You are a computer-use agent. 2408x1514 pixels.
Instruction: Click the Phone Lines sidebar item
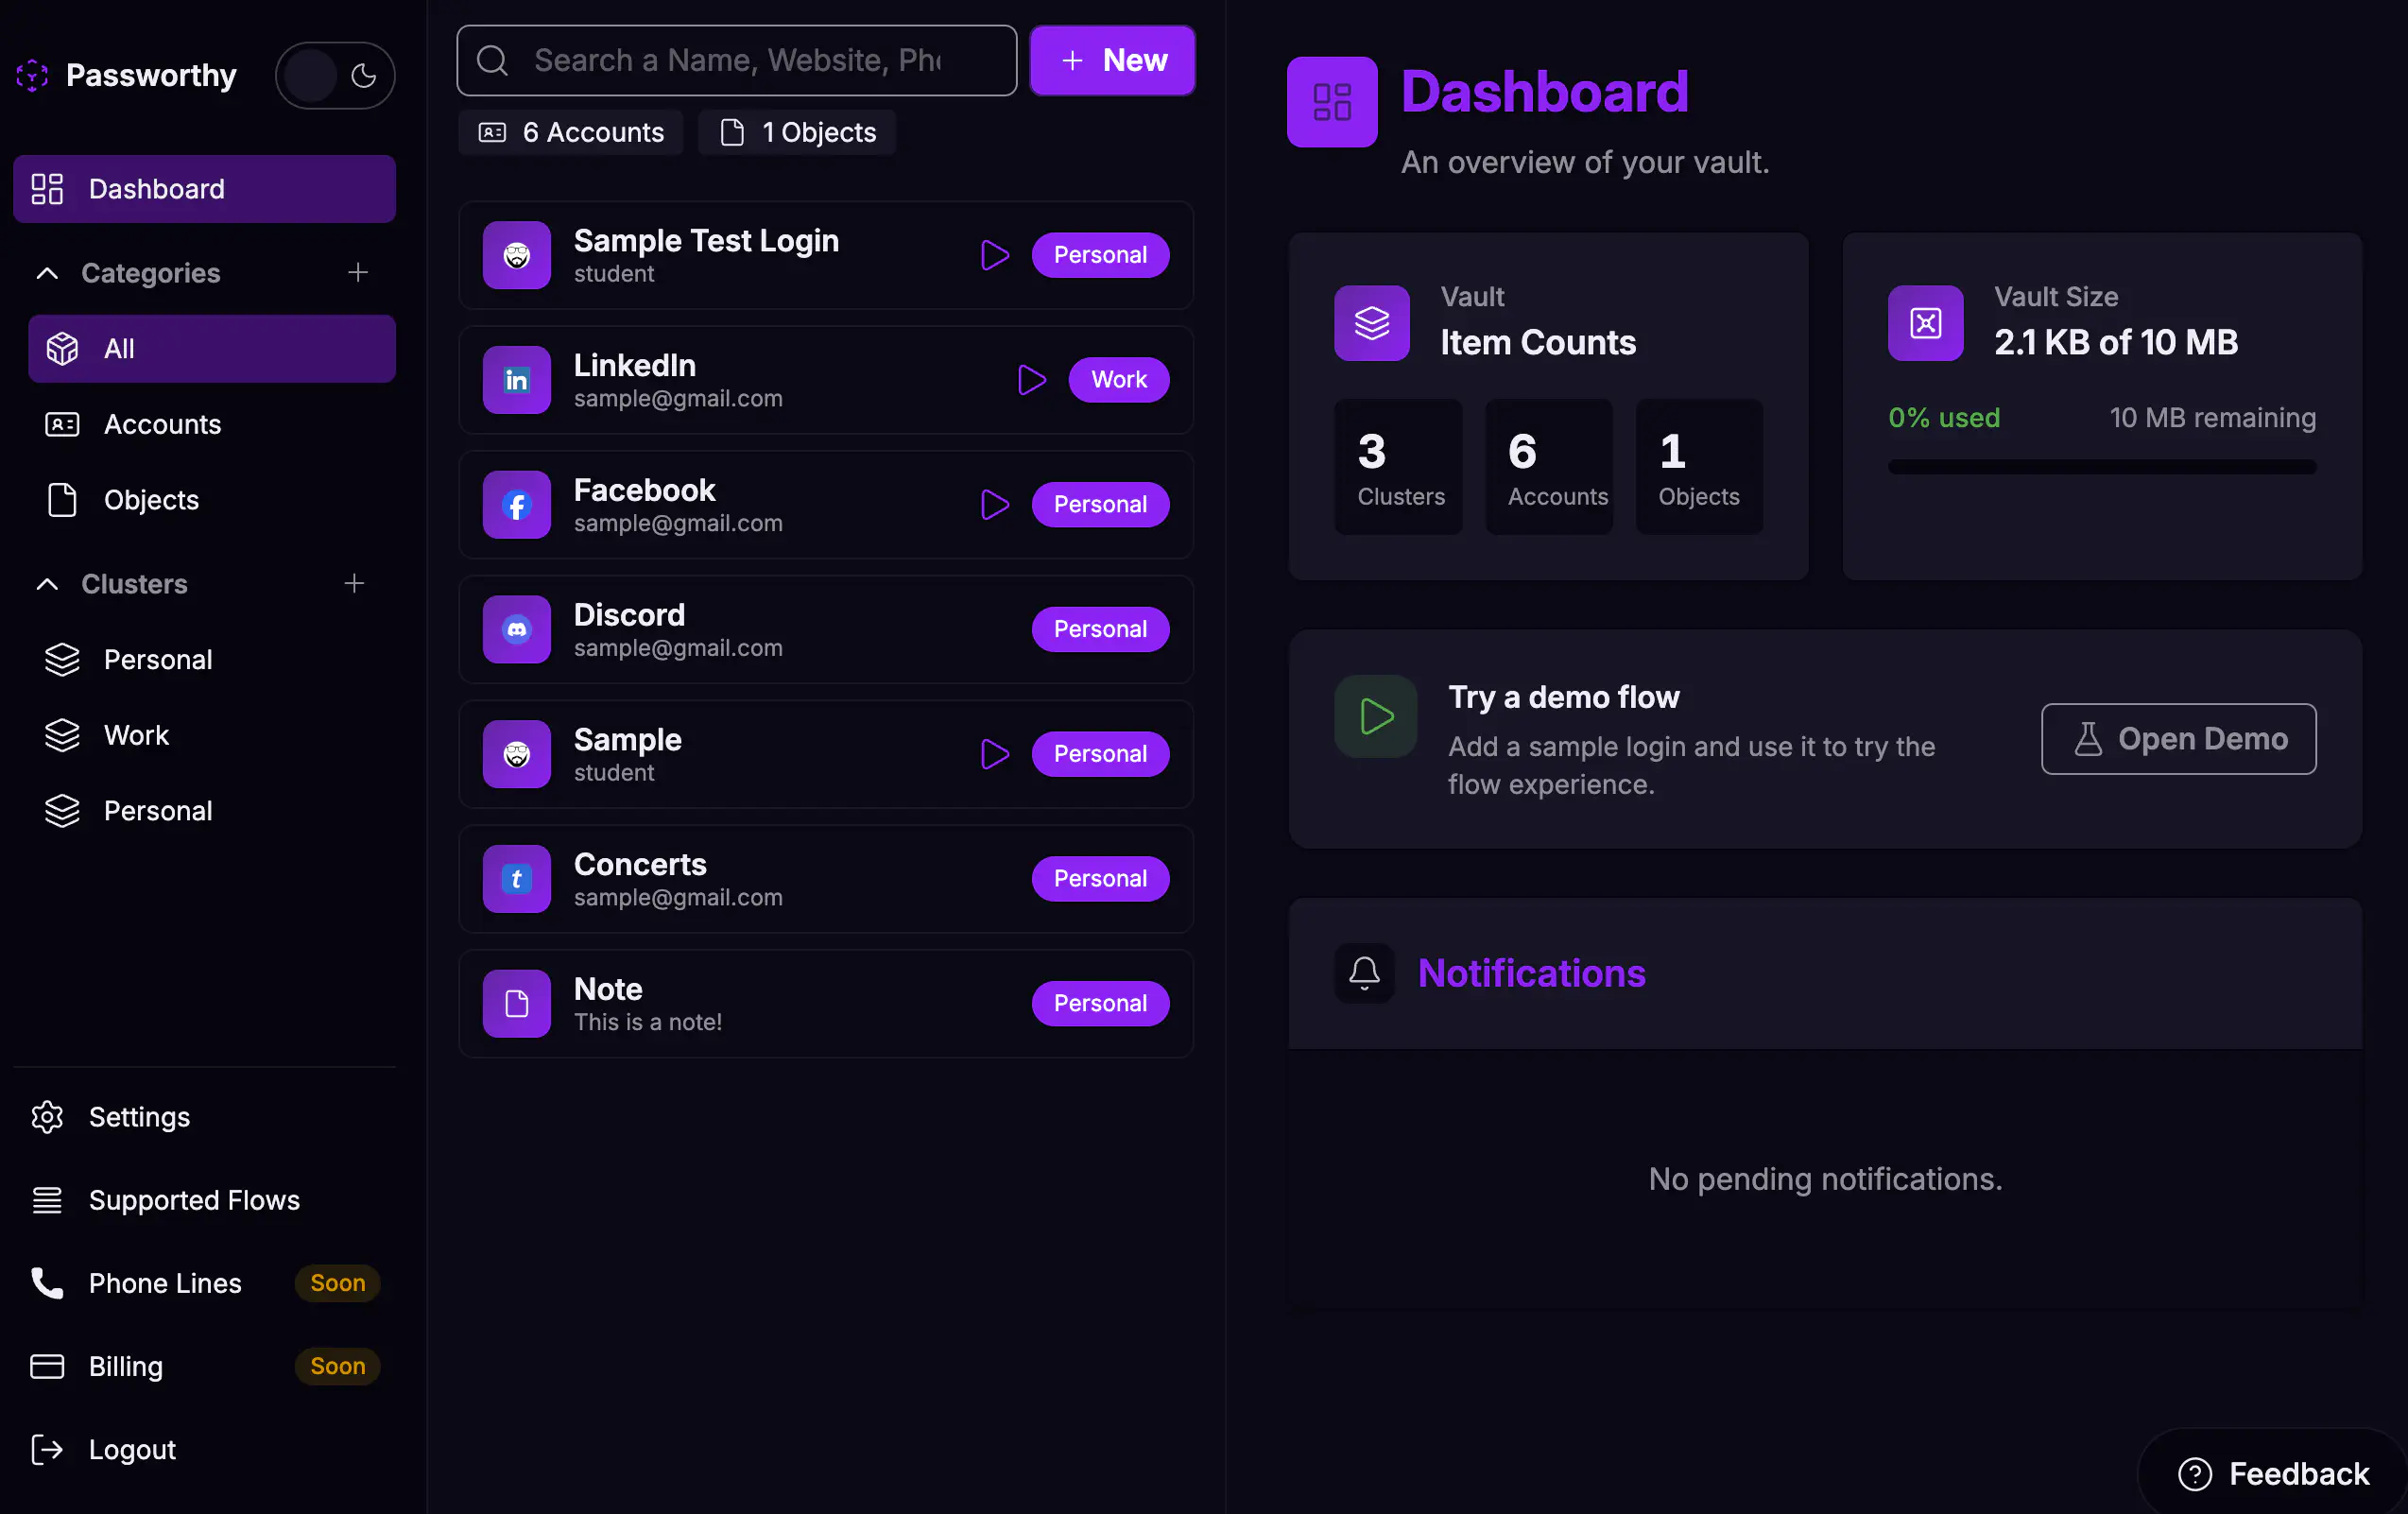pos(204,1283)
